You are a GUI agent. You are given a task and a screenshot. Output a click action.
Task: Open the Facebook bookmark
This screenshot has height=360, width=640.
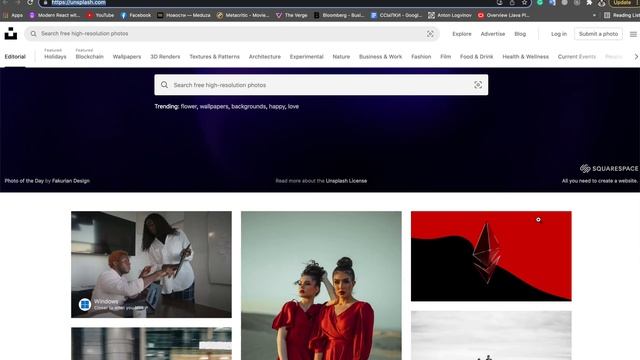(x=136, y=15)
